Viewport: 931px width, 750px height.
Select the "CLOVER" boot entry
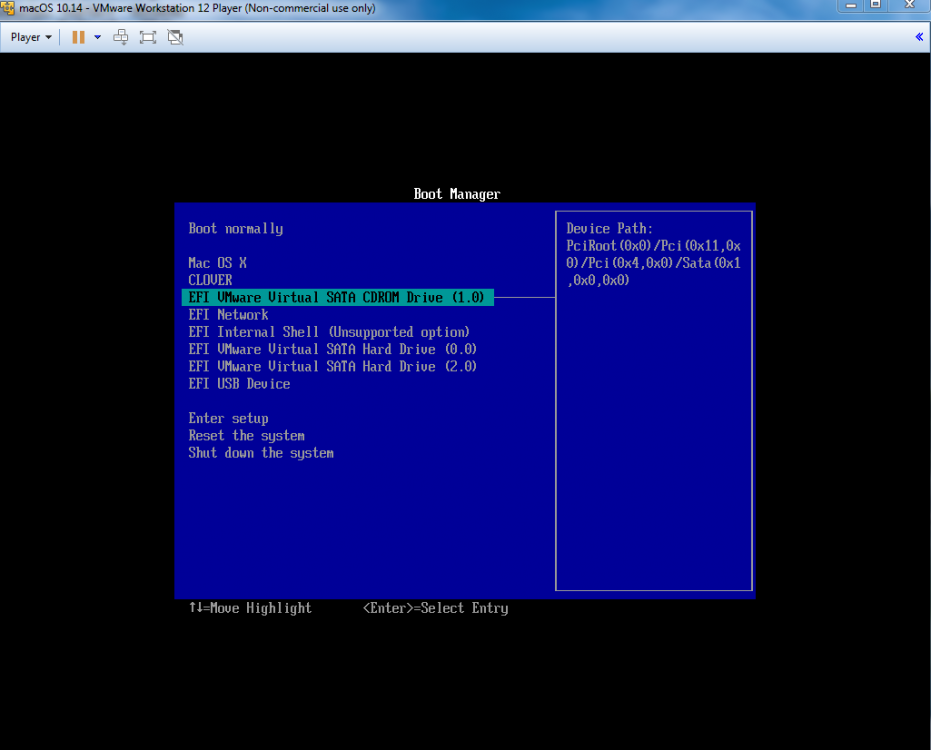tap(210, 280)
